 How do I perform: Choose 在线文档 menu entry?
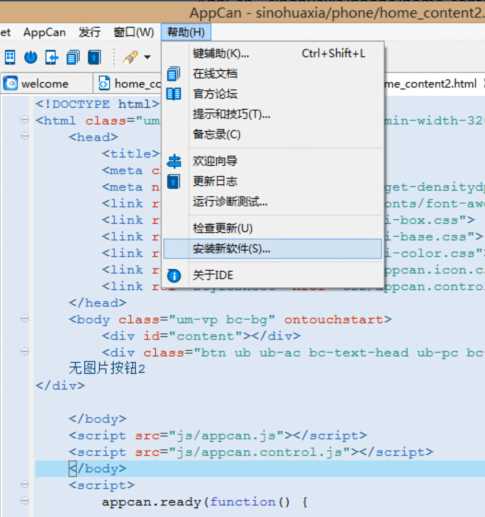pyautogui.click(x=272, y=74)
